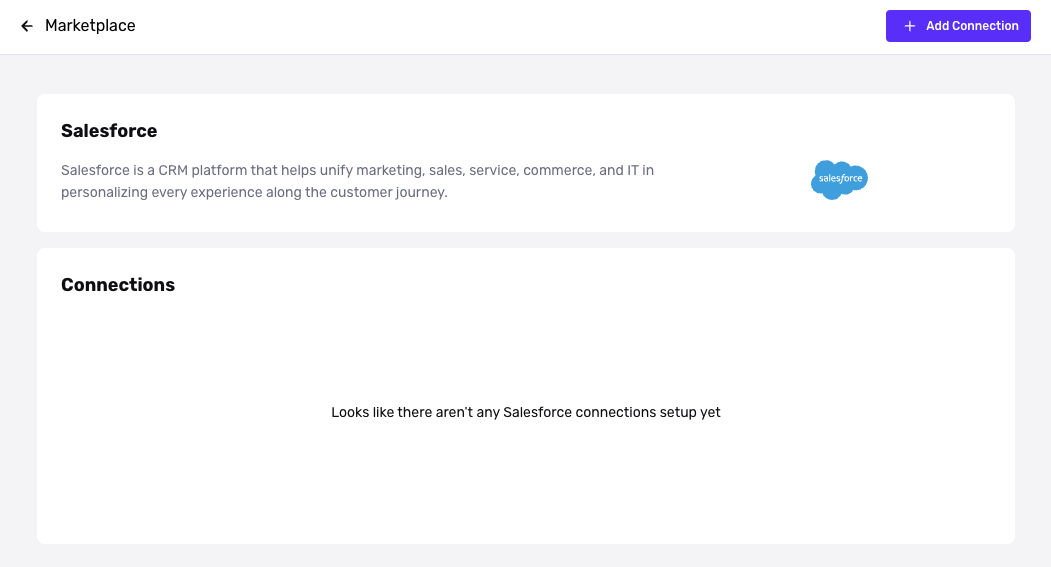Click the empty Salesforce connections message

526,412
